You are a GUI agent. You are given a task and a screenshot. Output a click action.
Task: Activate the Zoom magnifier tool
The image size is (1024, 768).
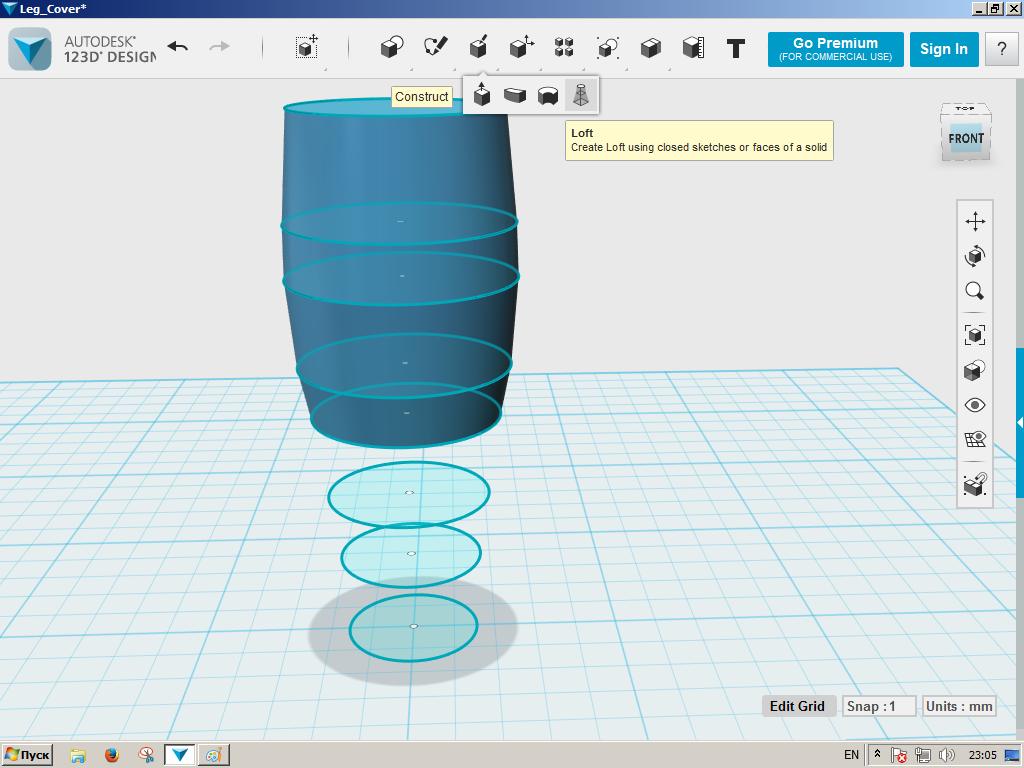tap(975, 291)
